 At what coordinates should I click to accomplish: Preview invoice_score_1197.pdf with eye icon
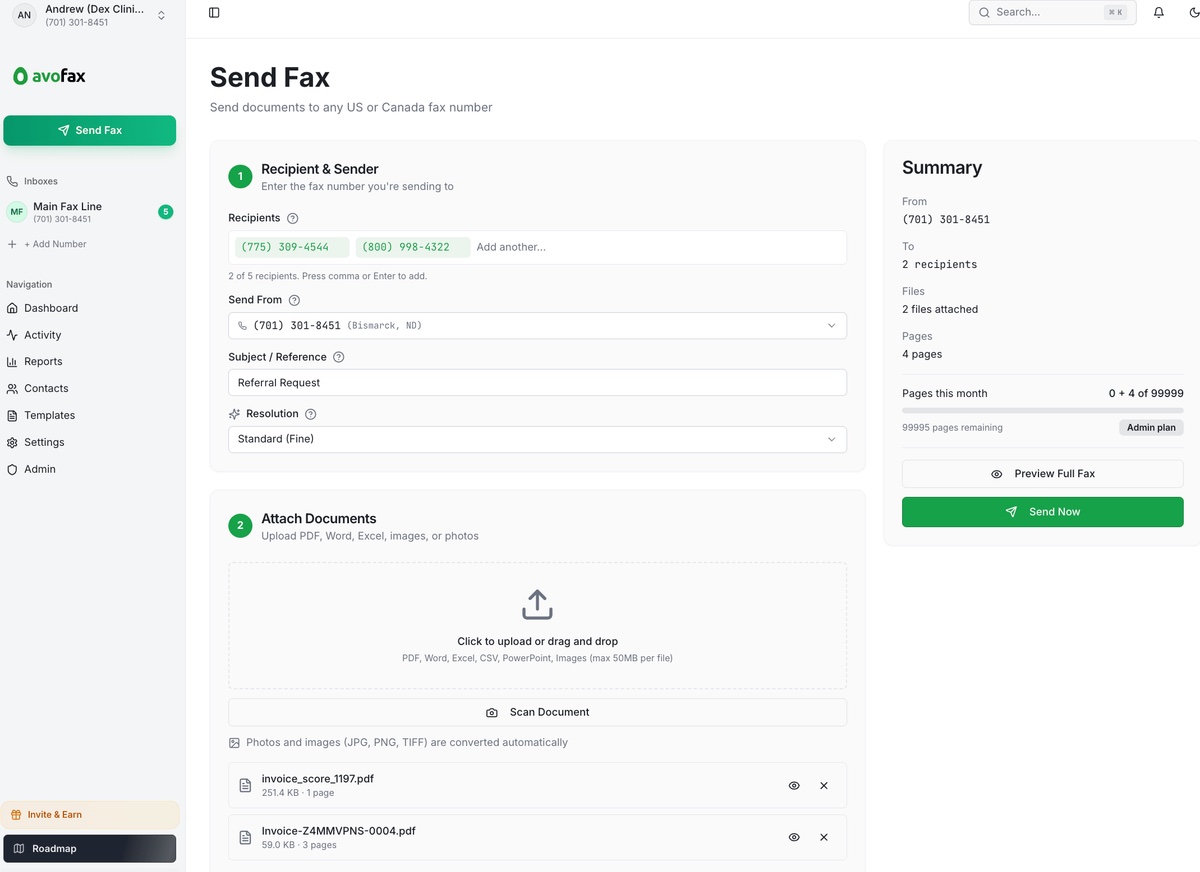point(794,786)
